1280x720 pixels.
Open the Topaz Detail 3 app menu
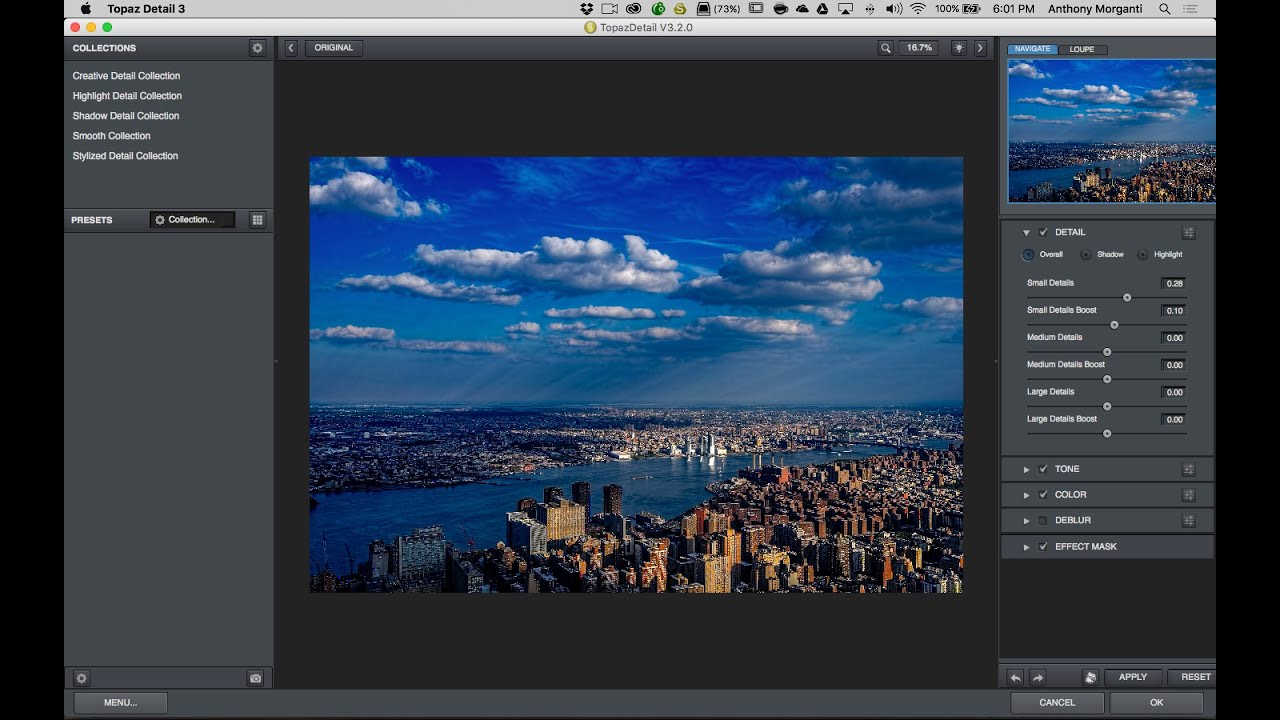click(x=146, y=9)
